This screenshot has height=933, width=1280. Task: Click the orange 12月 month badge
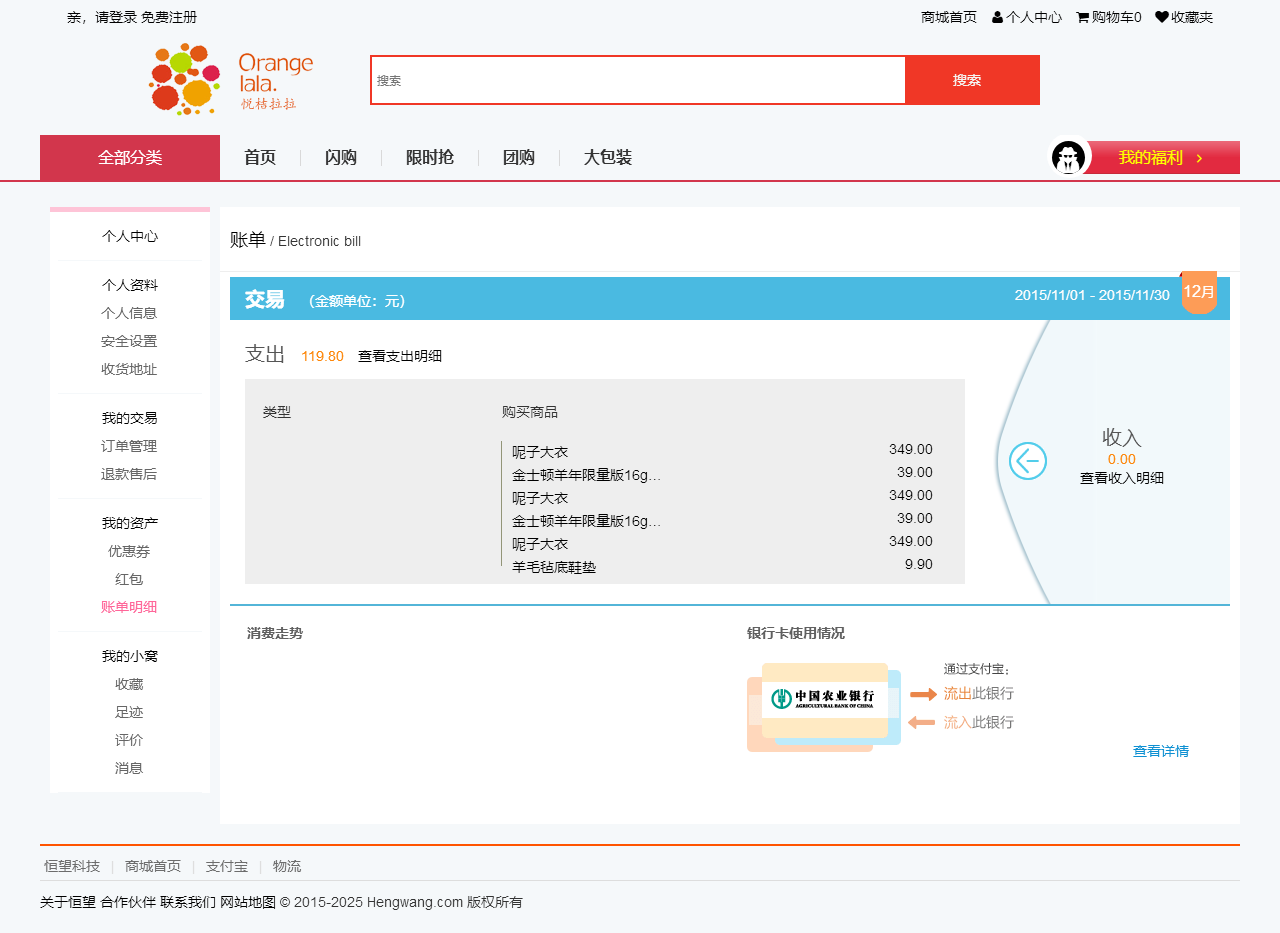tap(1199, 292)
